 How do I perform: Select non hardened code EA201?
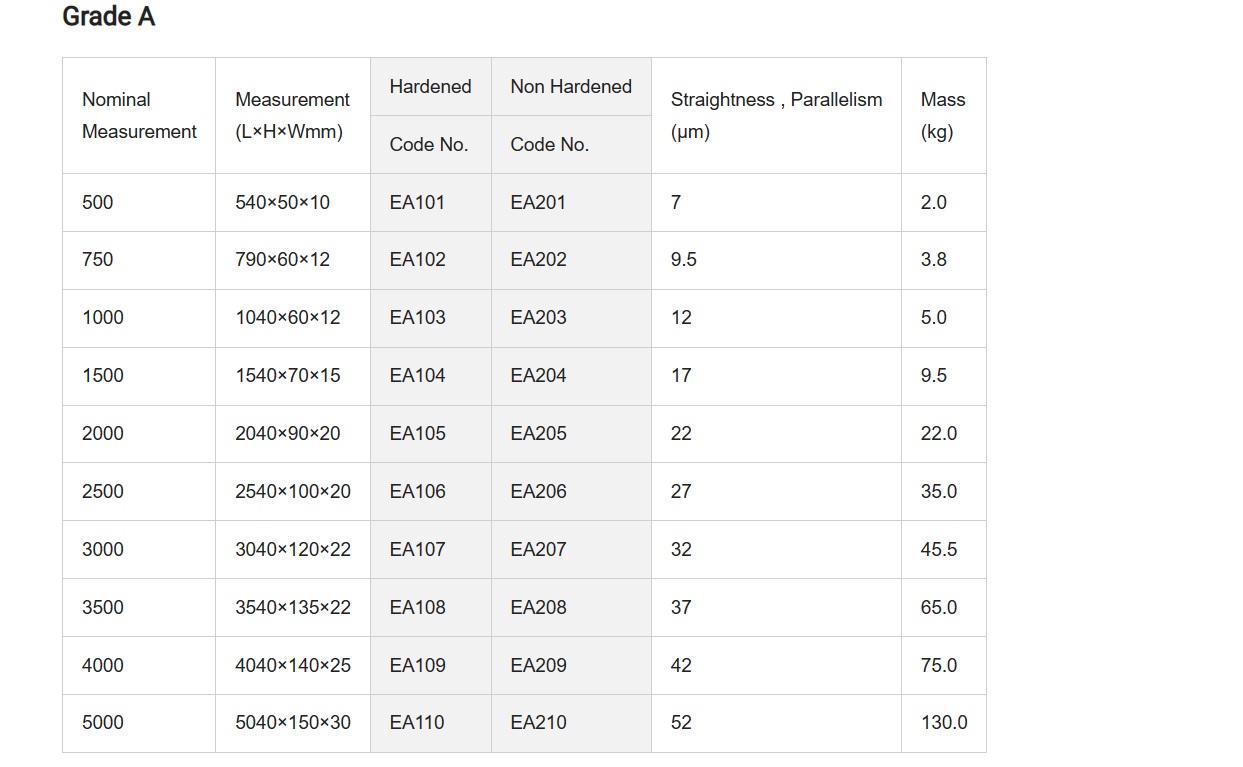tap(538, 202)
